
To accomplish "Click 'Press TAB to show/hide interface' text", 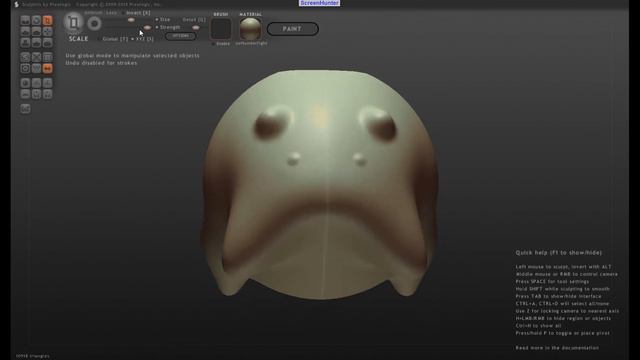I will click(558, 296).
